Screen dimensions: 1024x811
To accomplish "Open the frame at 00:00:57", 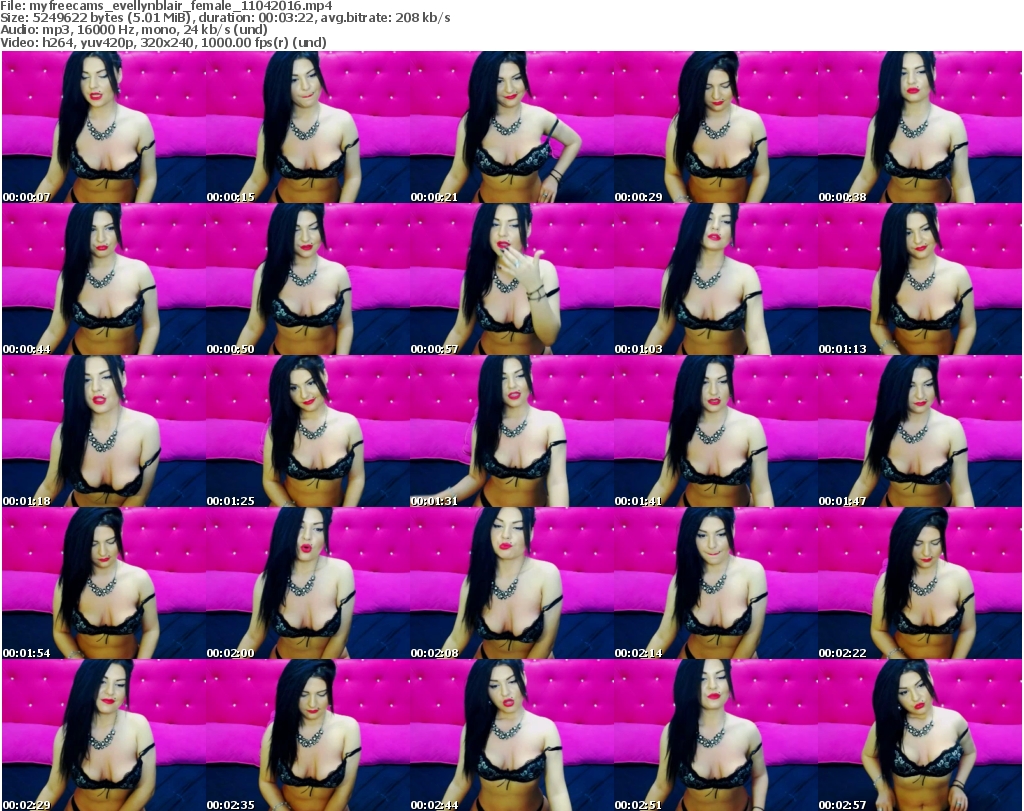I will (511, 279).
